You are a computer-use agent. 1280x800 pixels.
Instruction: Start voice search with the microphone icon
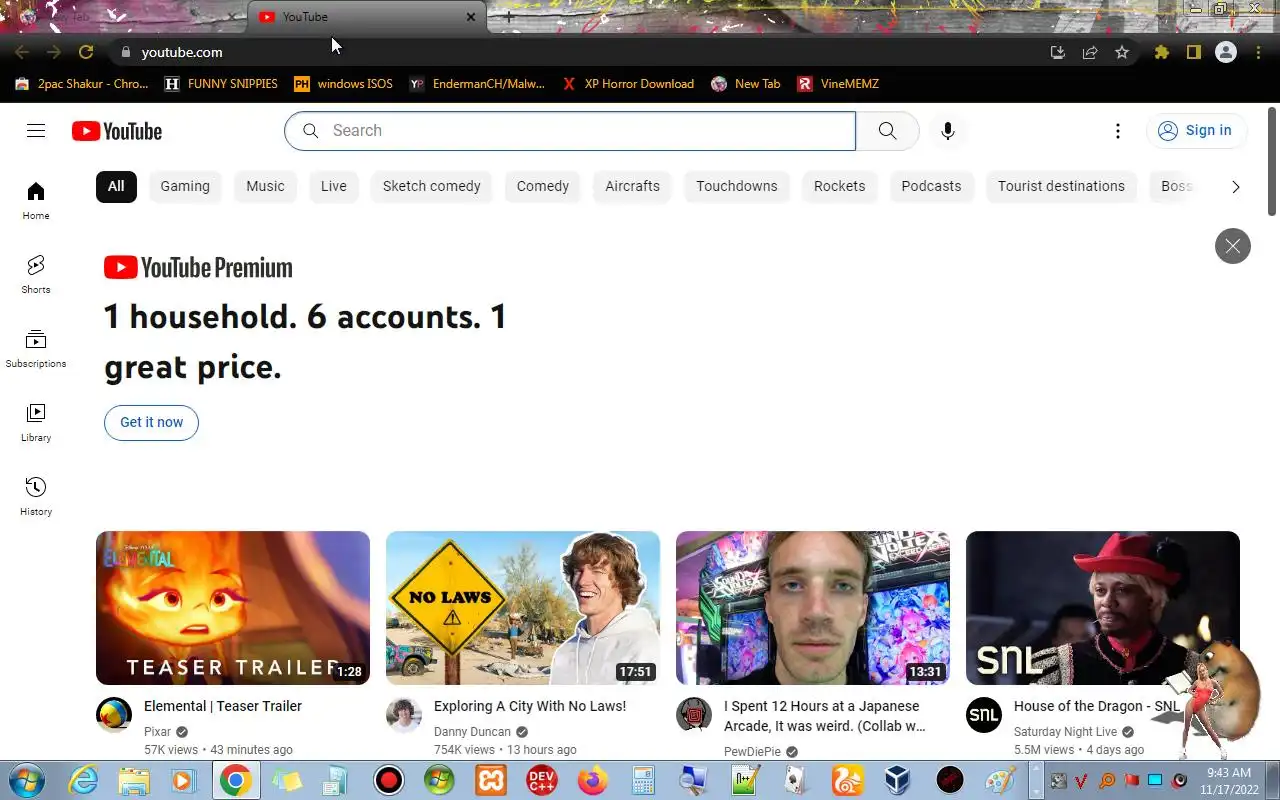948,131
